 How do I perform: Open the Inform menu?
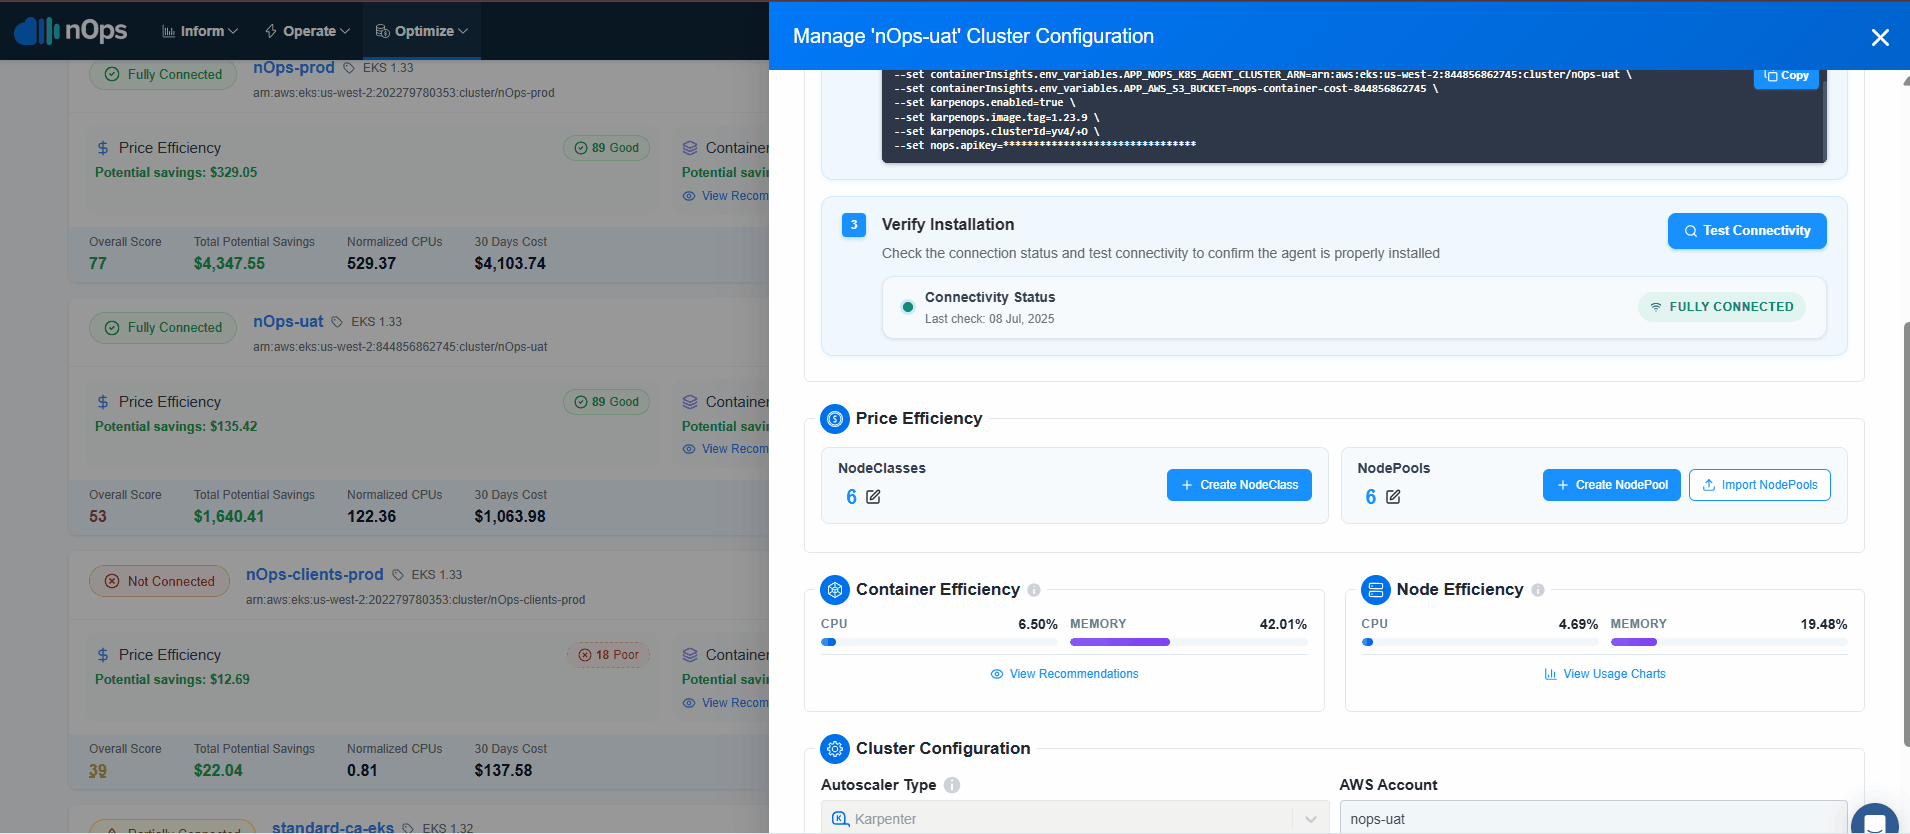(x=200, y=31)
